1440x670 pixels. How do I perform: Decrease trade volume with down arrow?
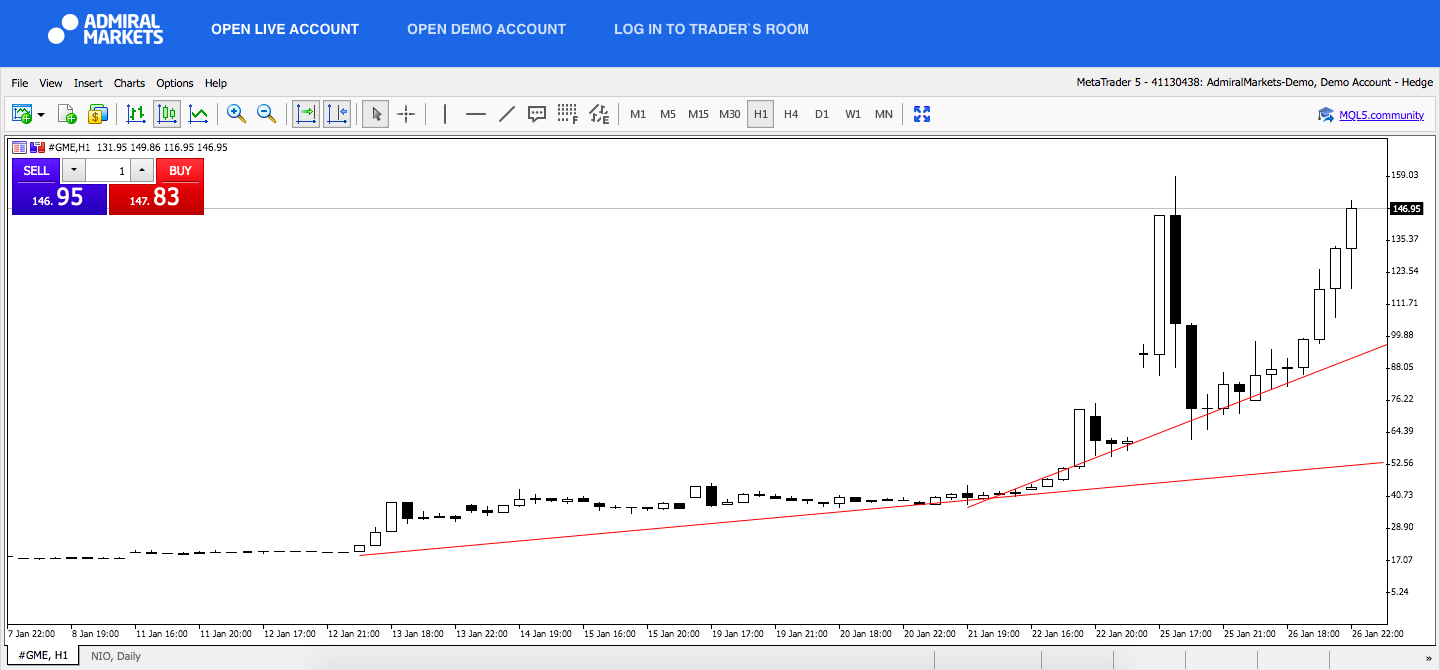point(74,171)
